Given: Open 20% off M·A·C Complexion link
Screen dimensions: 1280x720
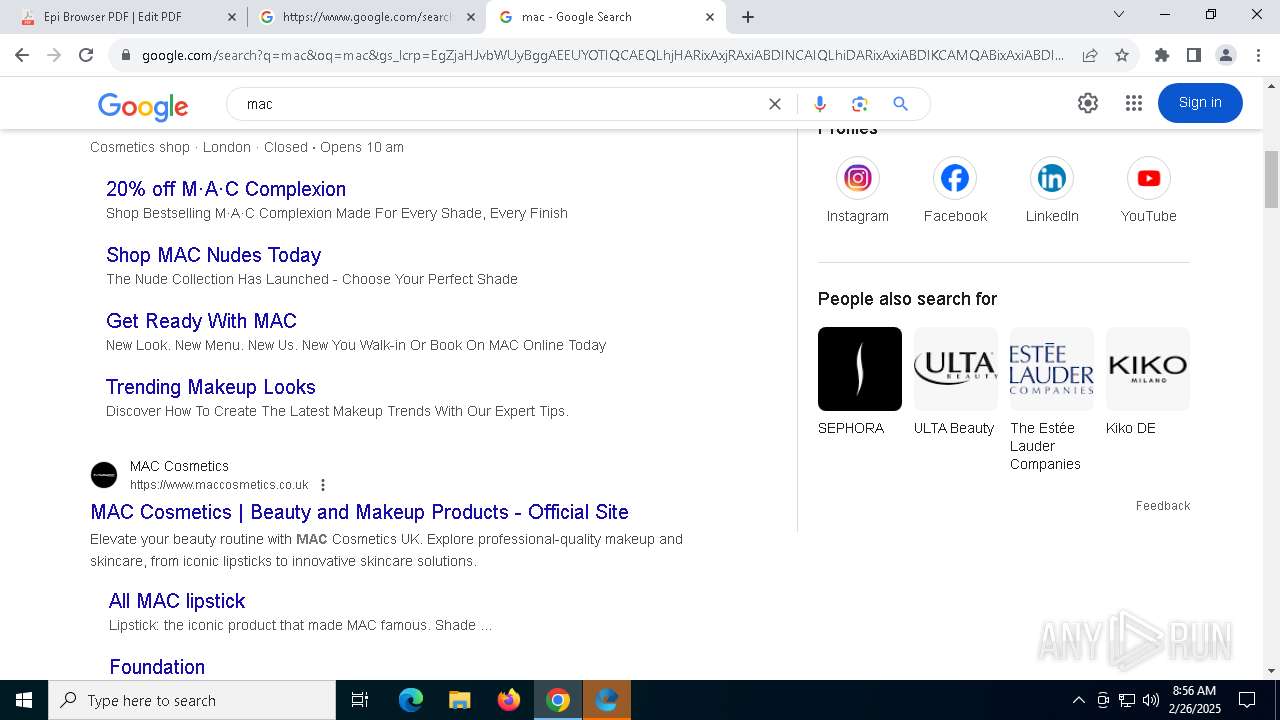Looking at the screenshot, I should 226,189.
